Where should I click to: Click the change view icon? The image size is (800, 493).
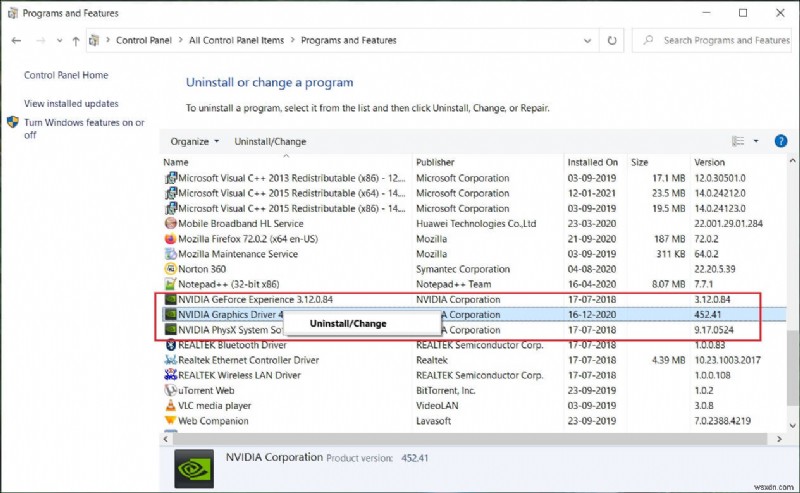coord(738,141)
